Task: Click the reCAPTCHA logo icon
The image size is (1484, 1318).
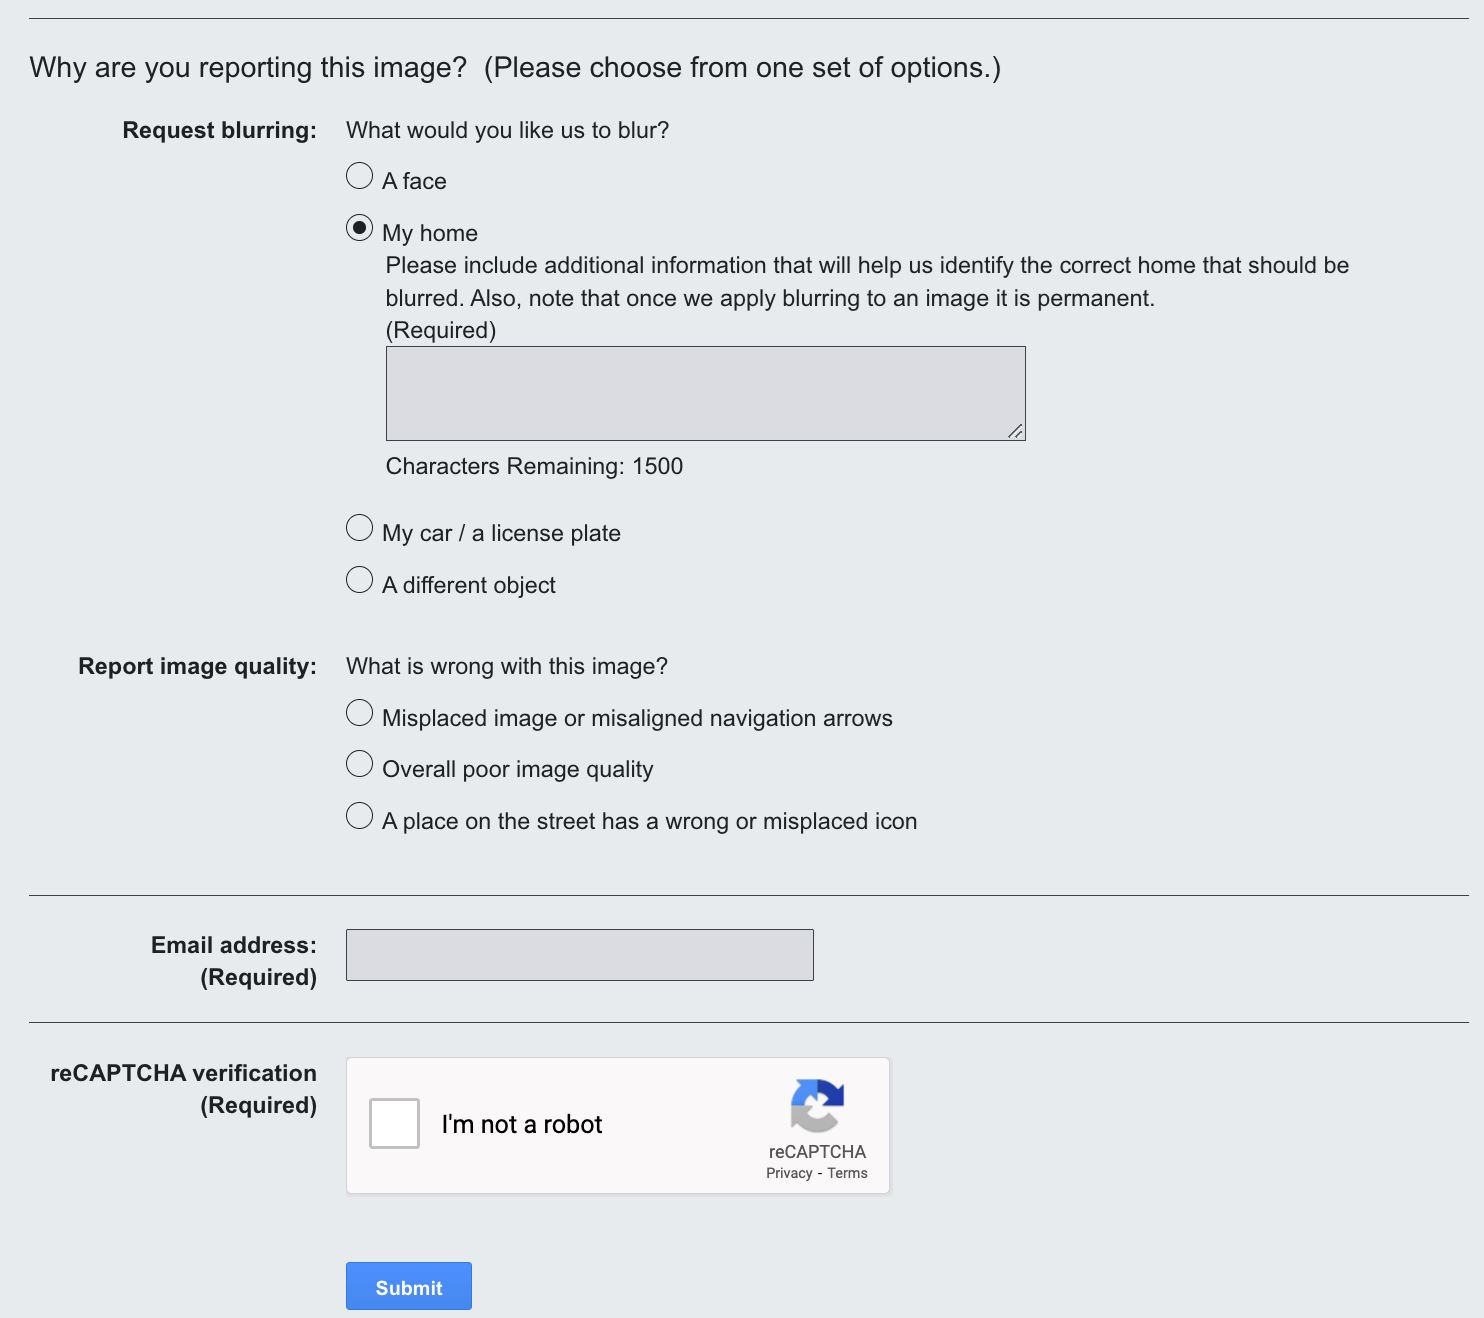Action: click(817, 1105)
